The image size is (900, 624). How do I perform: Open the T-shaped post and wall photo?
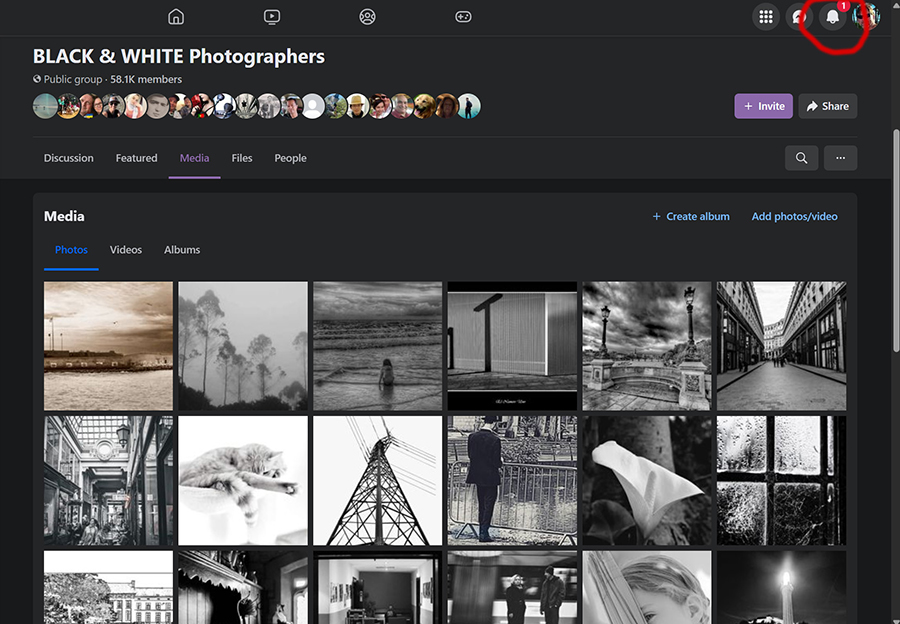point(512,346)
